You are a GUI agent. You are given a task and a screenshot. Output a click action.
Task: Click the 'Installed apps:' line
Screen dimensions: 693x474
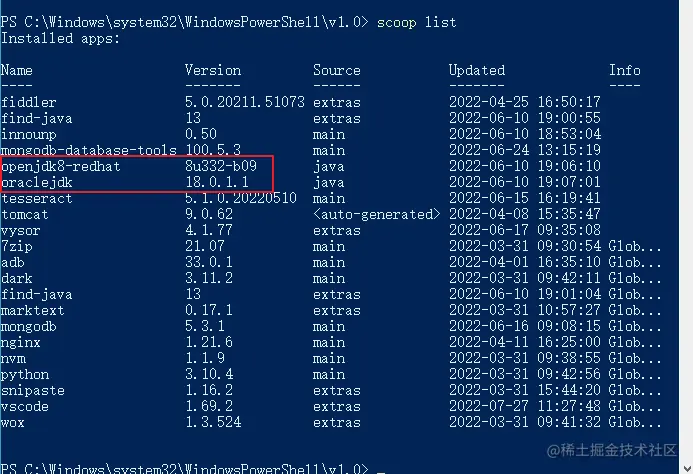(x=60, y=38)
